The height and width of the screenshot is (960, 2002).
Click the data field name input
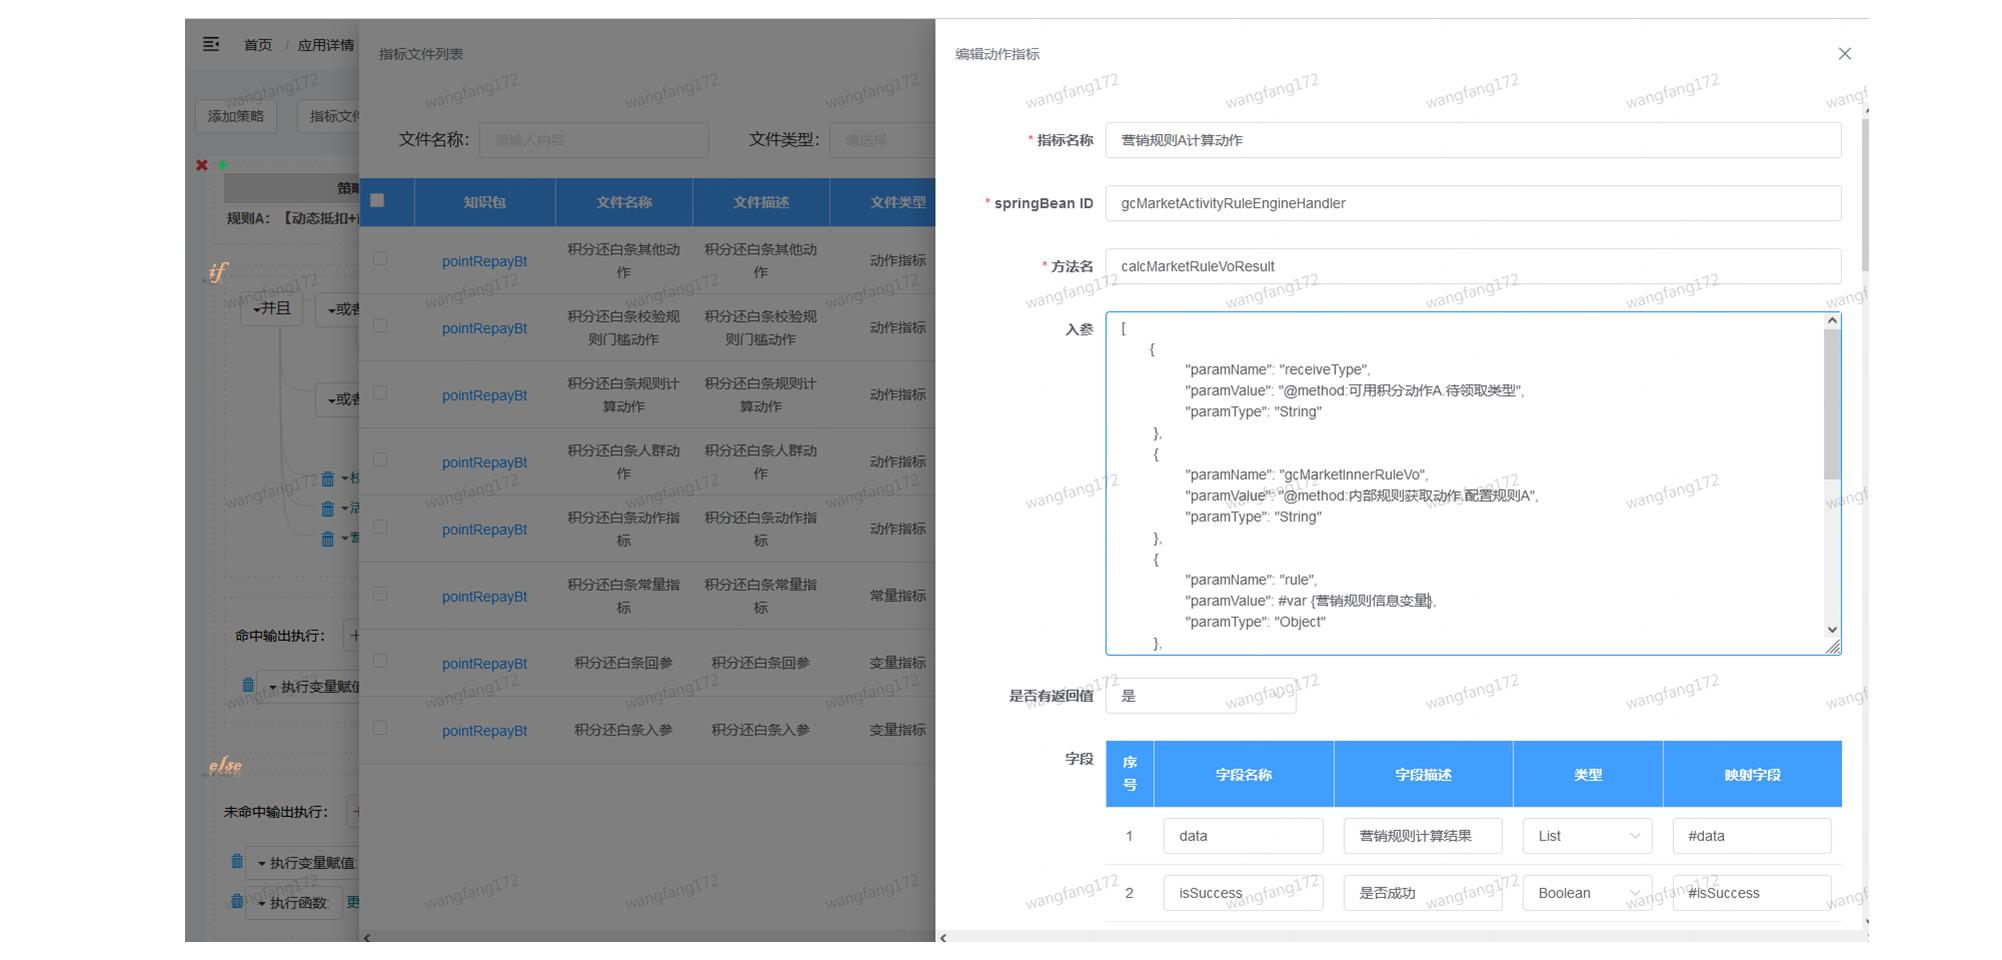click(x=1243, y=836)
